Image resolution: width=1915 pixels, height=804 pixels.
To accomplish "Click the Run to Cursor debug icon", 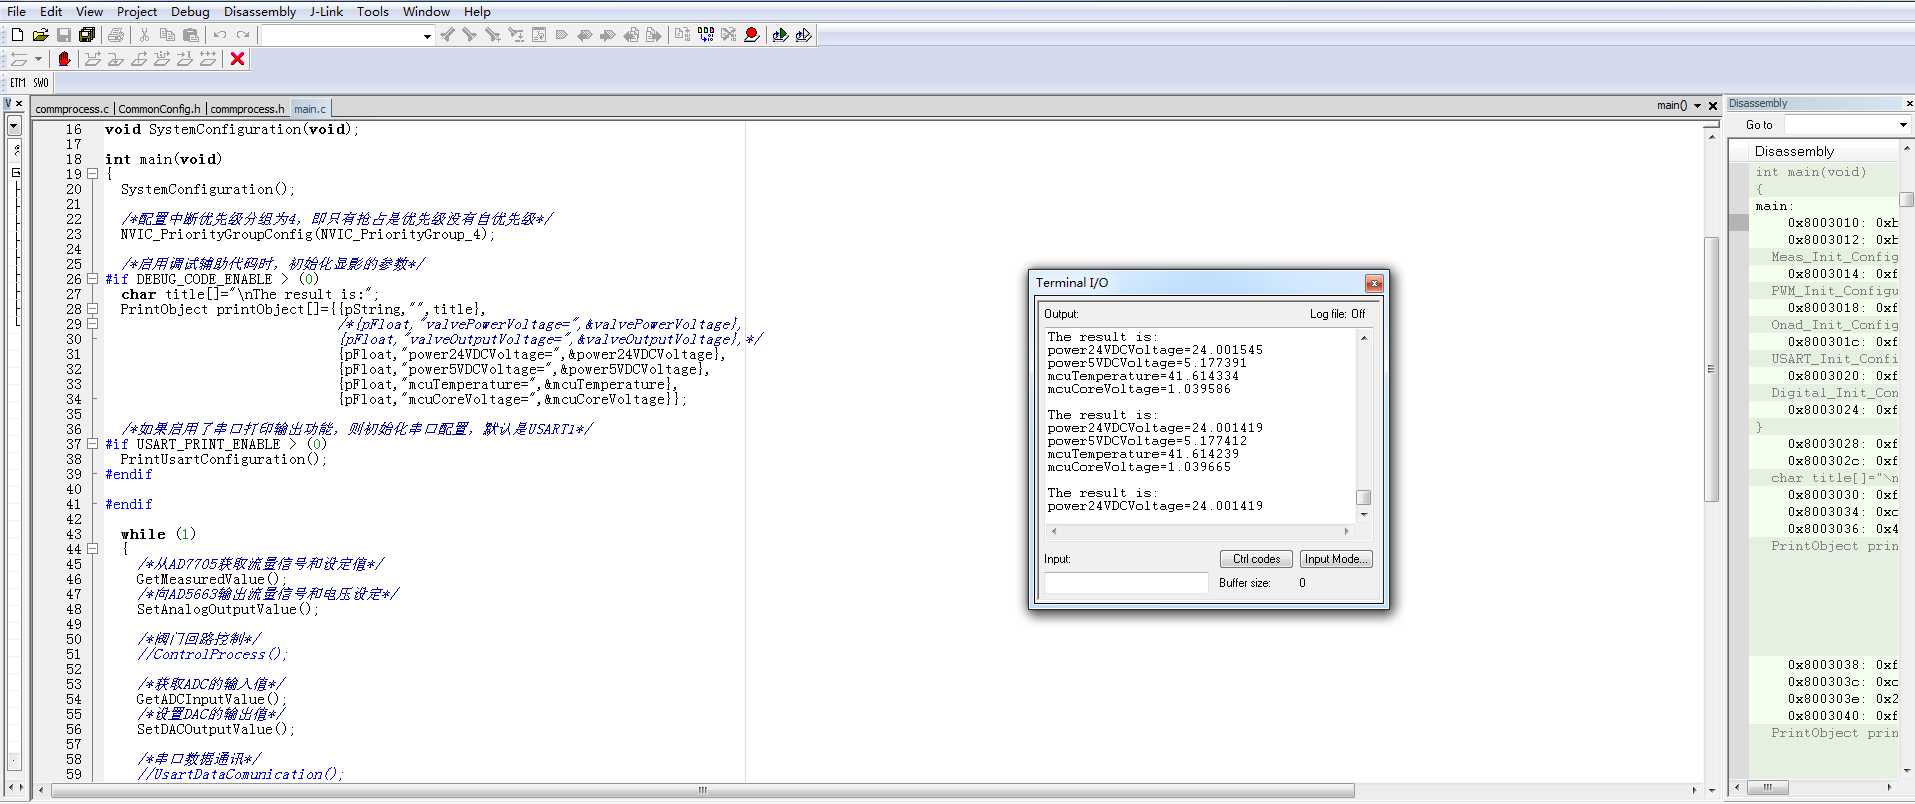I will point(184,59).
